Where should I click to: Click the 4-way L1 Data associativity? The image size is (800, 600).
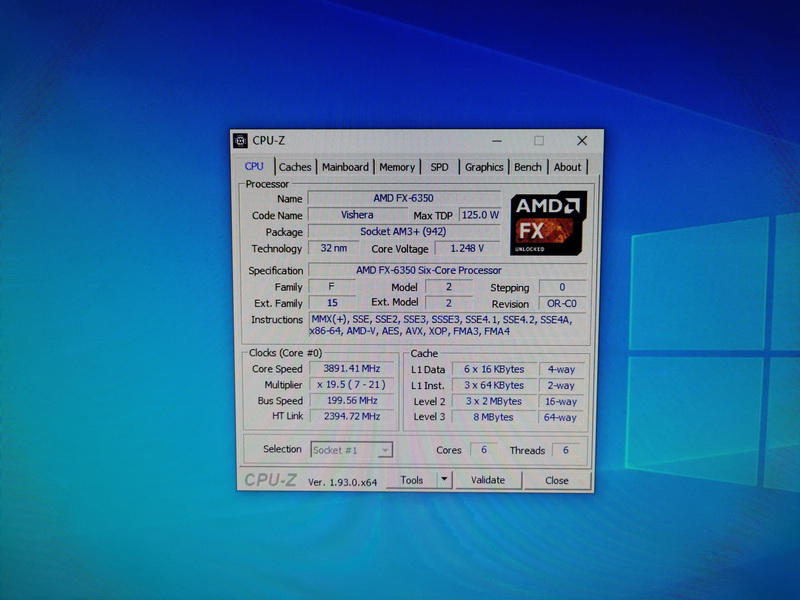(561, 369)
